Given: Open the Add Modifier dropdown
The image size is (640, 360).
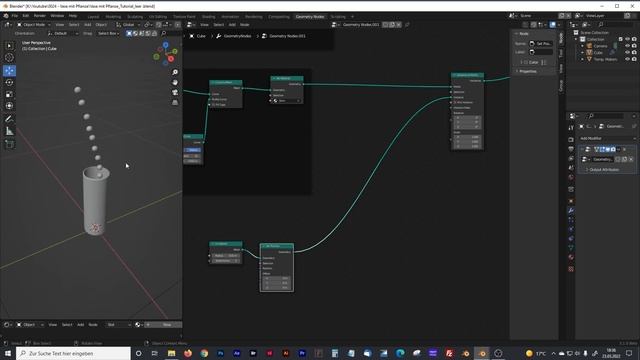Looking at the screenshot, I should point(607,138).
